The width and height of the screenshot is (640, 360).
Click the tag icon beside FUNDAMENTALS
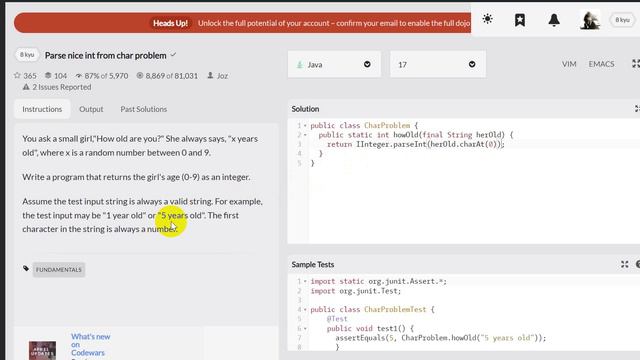[x=26, y=268]
